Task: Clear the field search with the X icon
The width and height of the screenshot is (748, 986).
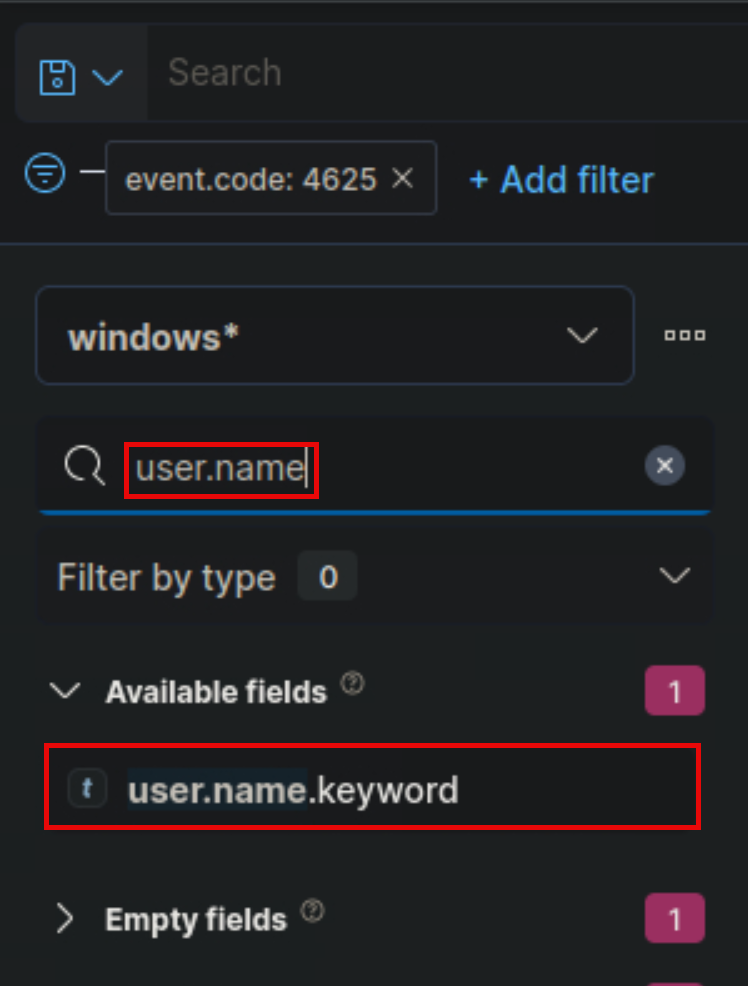Action: pos(664,465)
